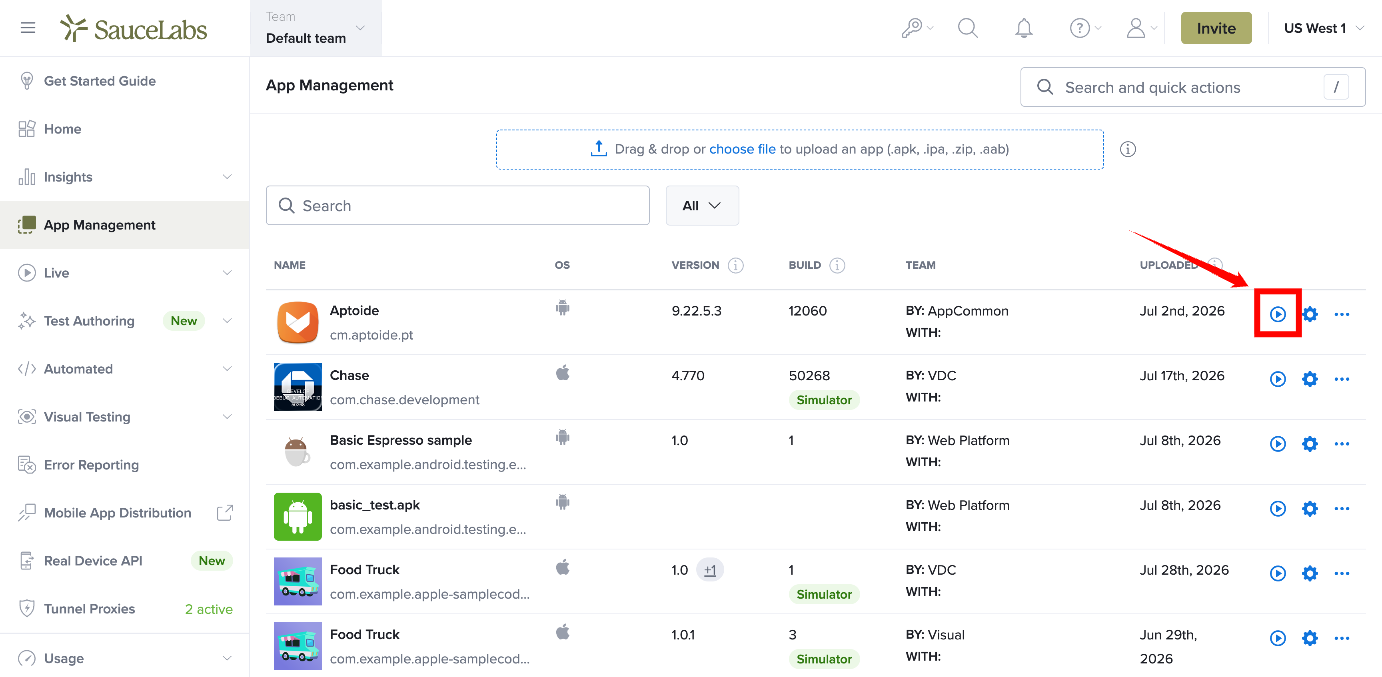The height and width of the screenshot is (677, 1382).
Task: Click the NAME column header
Action: tap(290, 265)
